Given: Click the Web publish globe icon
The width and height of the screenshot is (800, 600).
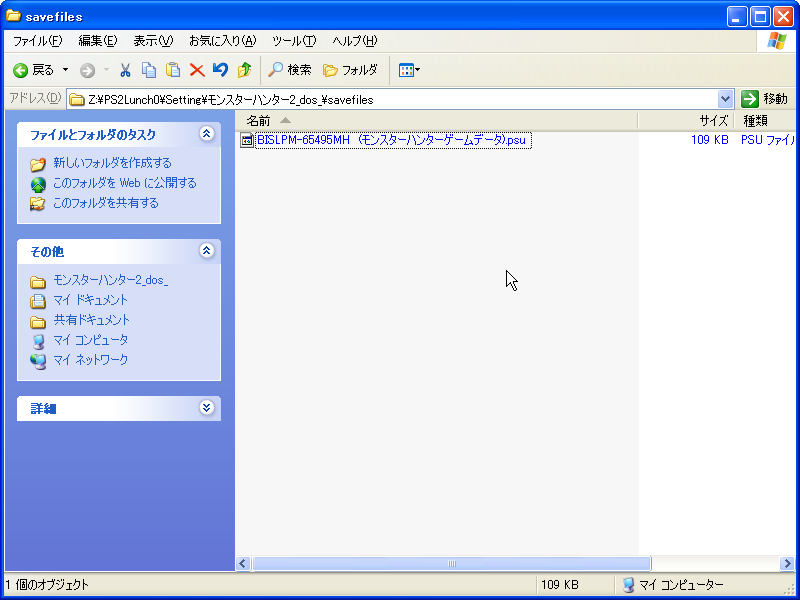Looking at the screenshot, I should tap(38, 184).
